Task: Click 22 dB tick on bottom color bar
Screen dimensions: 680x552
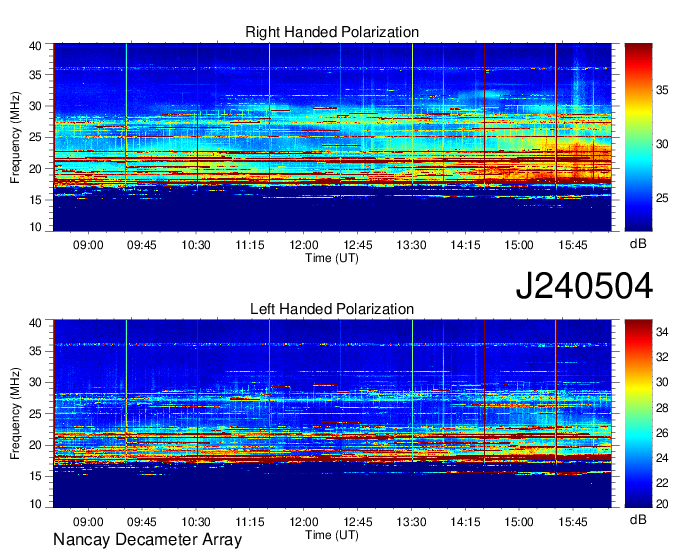Action: (662, 483)
